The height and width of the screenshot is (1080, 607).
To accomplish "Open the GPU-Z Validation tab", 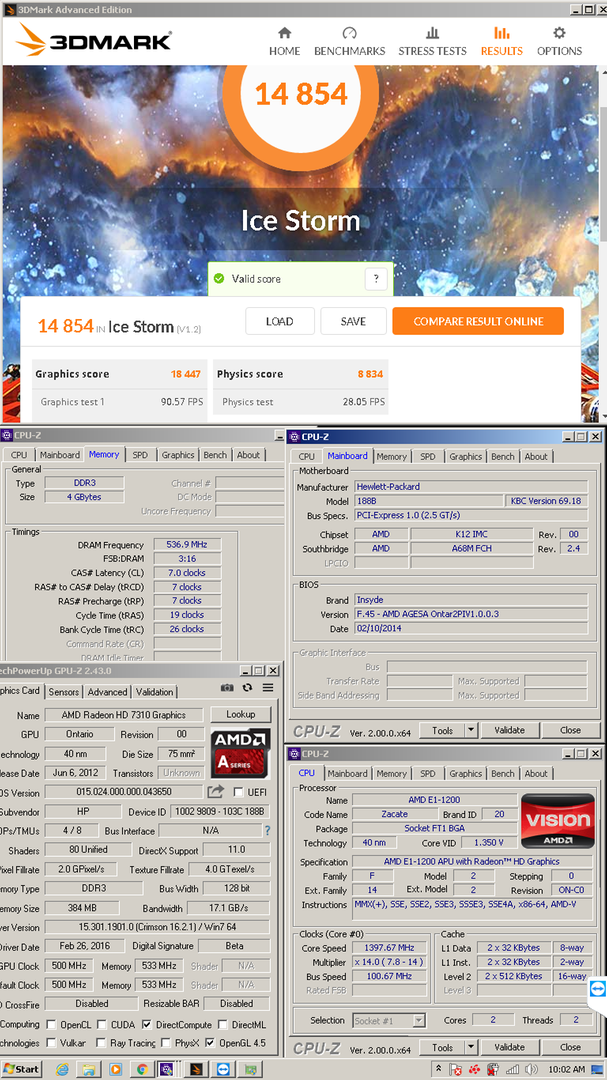I will [154, 692].
